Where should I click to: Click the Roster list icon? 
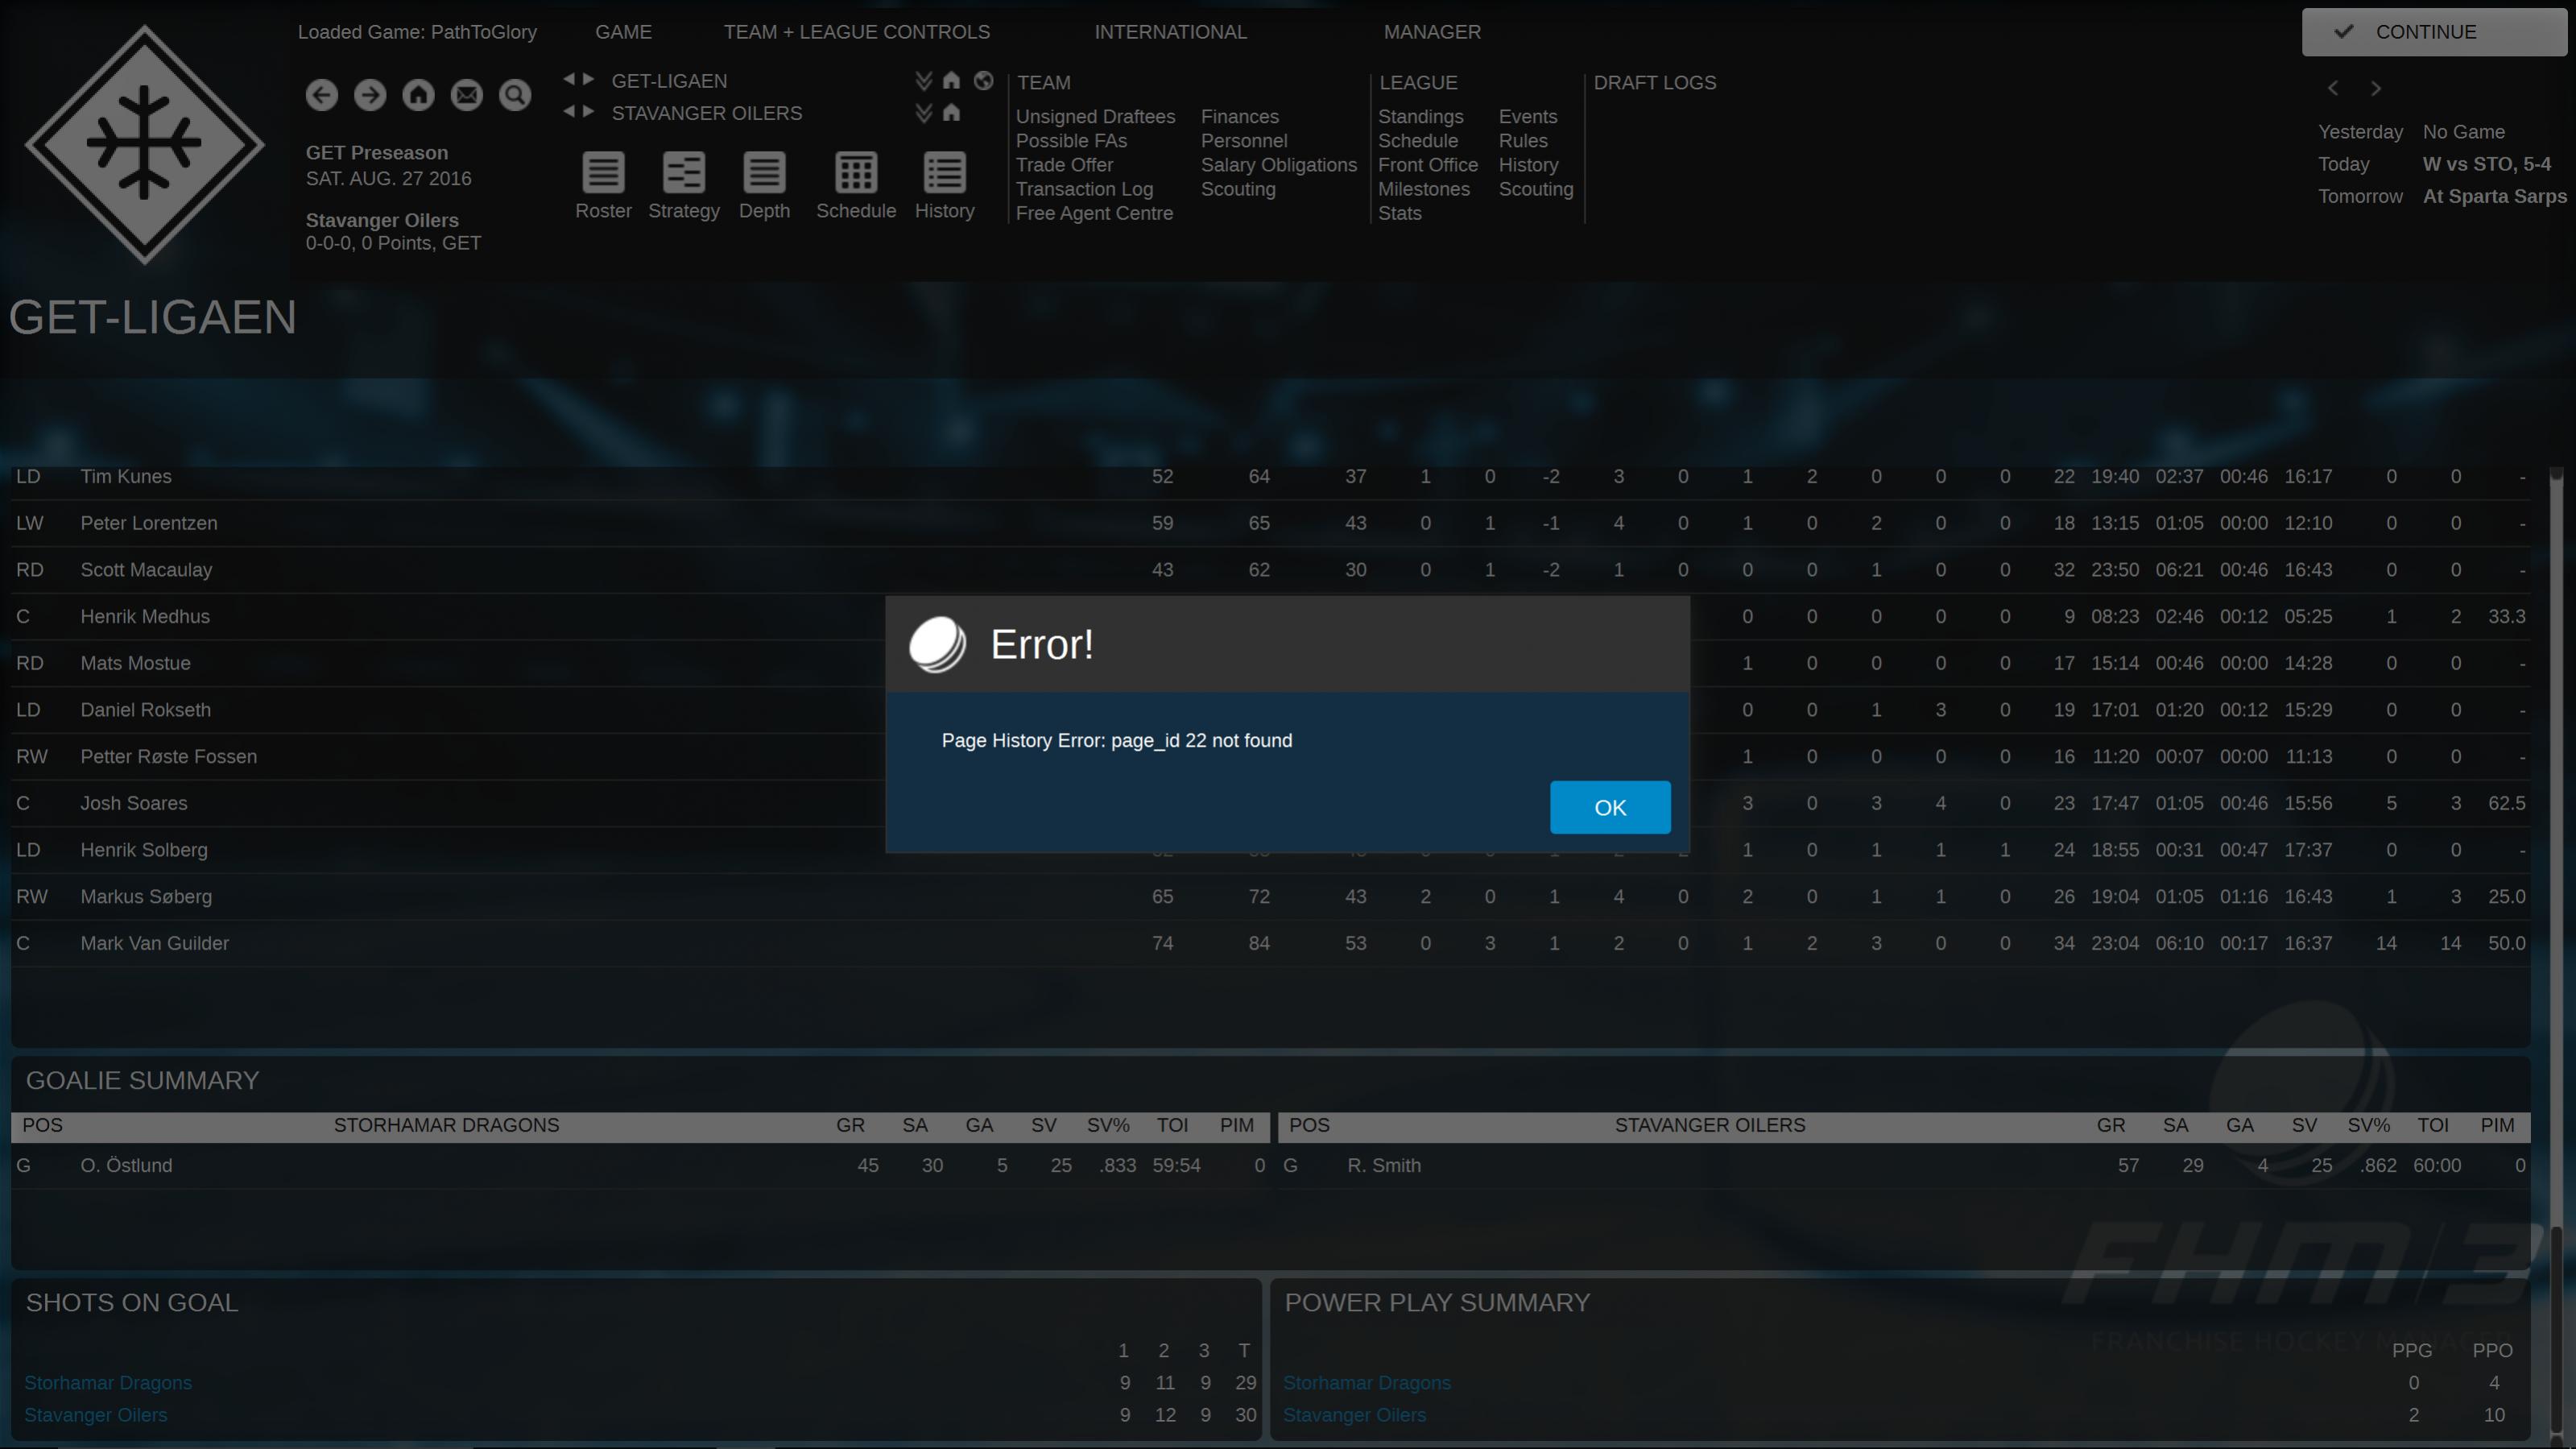click(603, 173)
